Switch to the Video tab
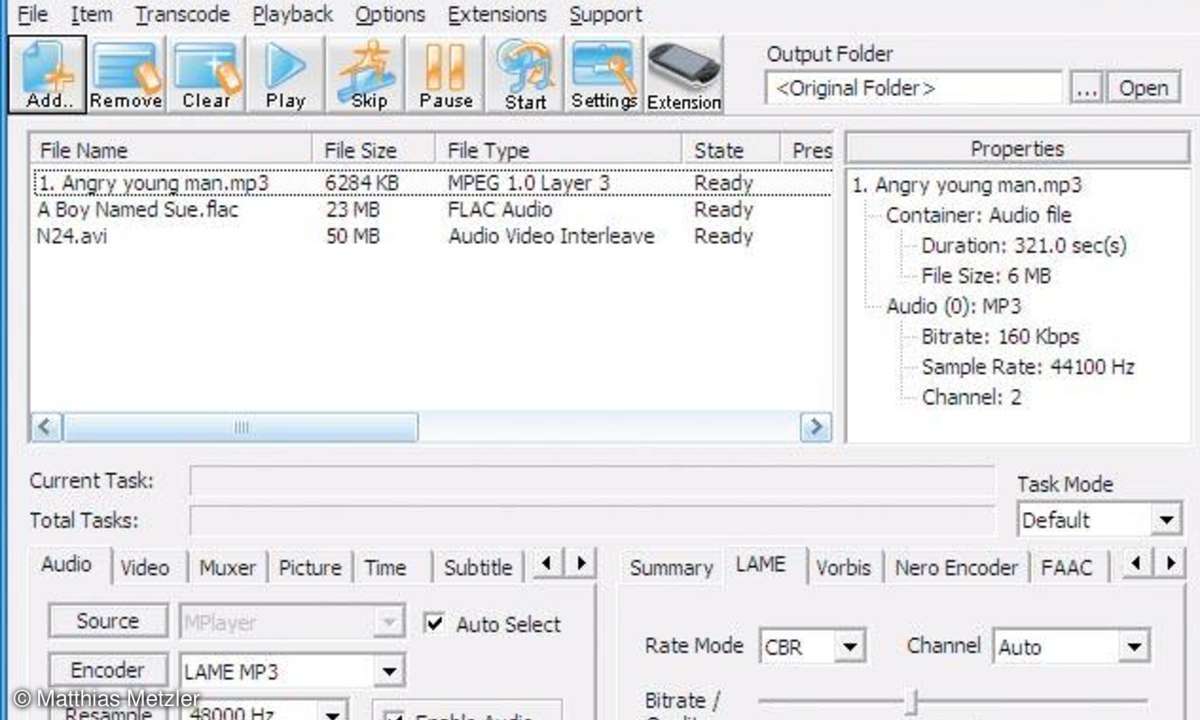This screenshot has width=1200, height=720. pos(145,568)
